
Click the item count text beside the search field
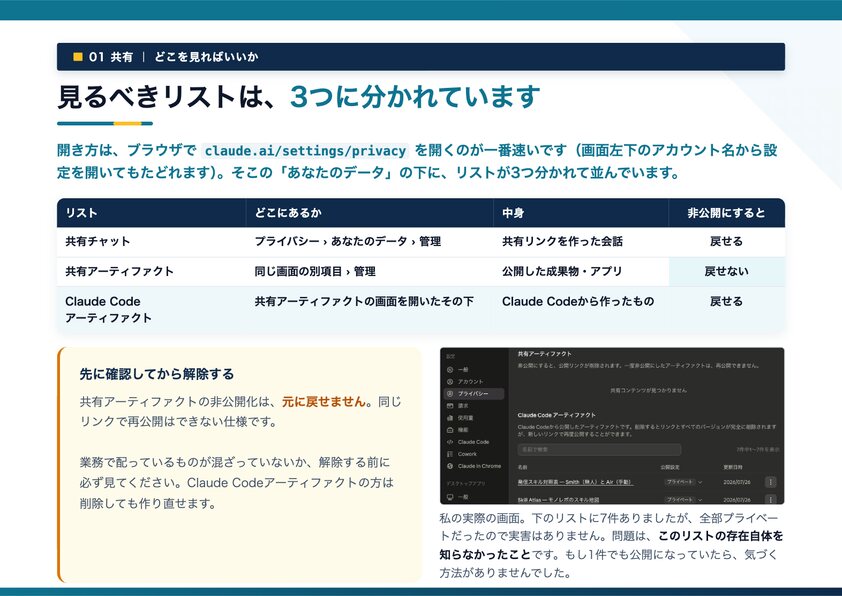click(x=758, y=449)
